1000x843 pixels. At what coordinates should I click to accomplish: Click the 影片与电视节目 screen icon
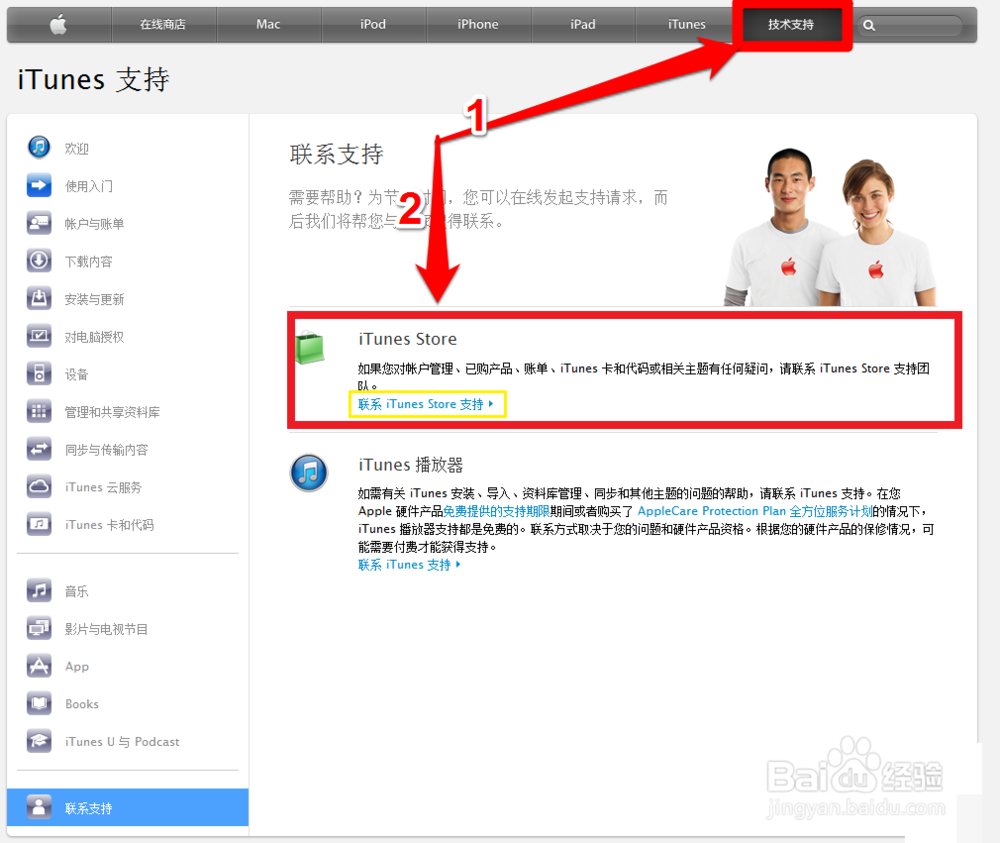click(39, 629)
